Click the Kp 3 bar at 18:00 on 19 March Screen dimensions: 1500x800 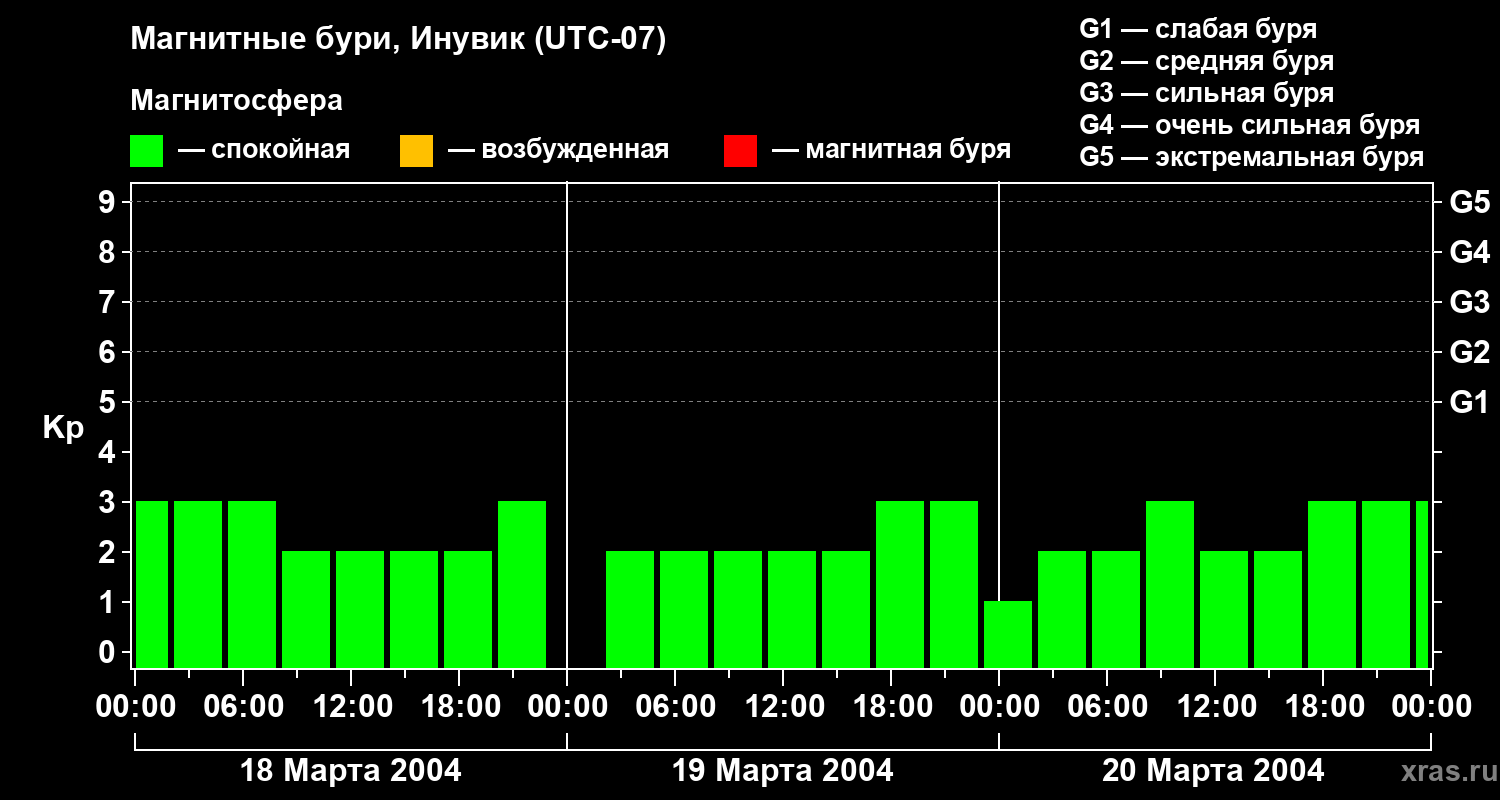point(900,584)
